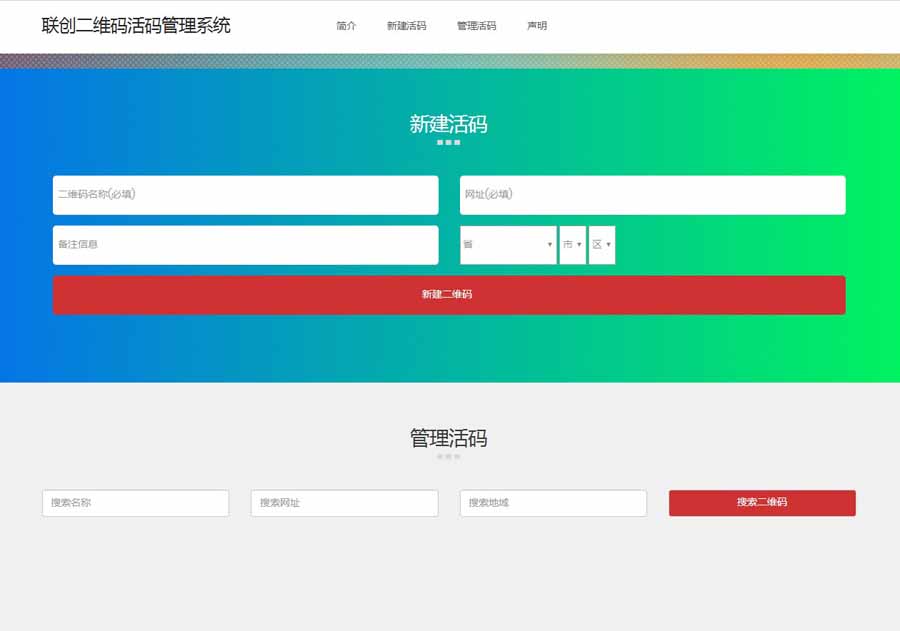This screenshot has width=900, height=631.
Task: Click into the 搜索地域 search field
Action: tap(553, 503)
